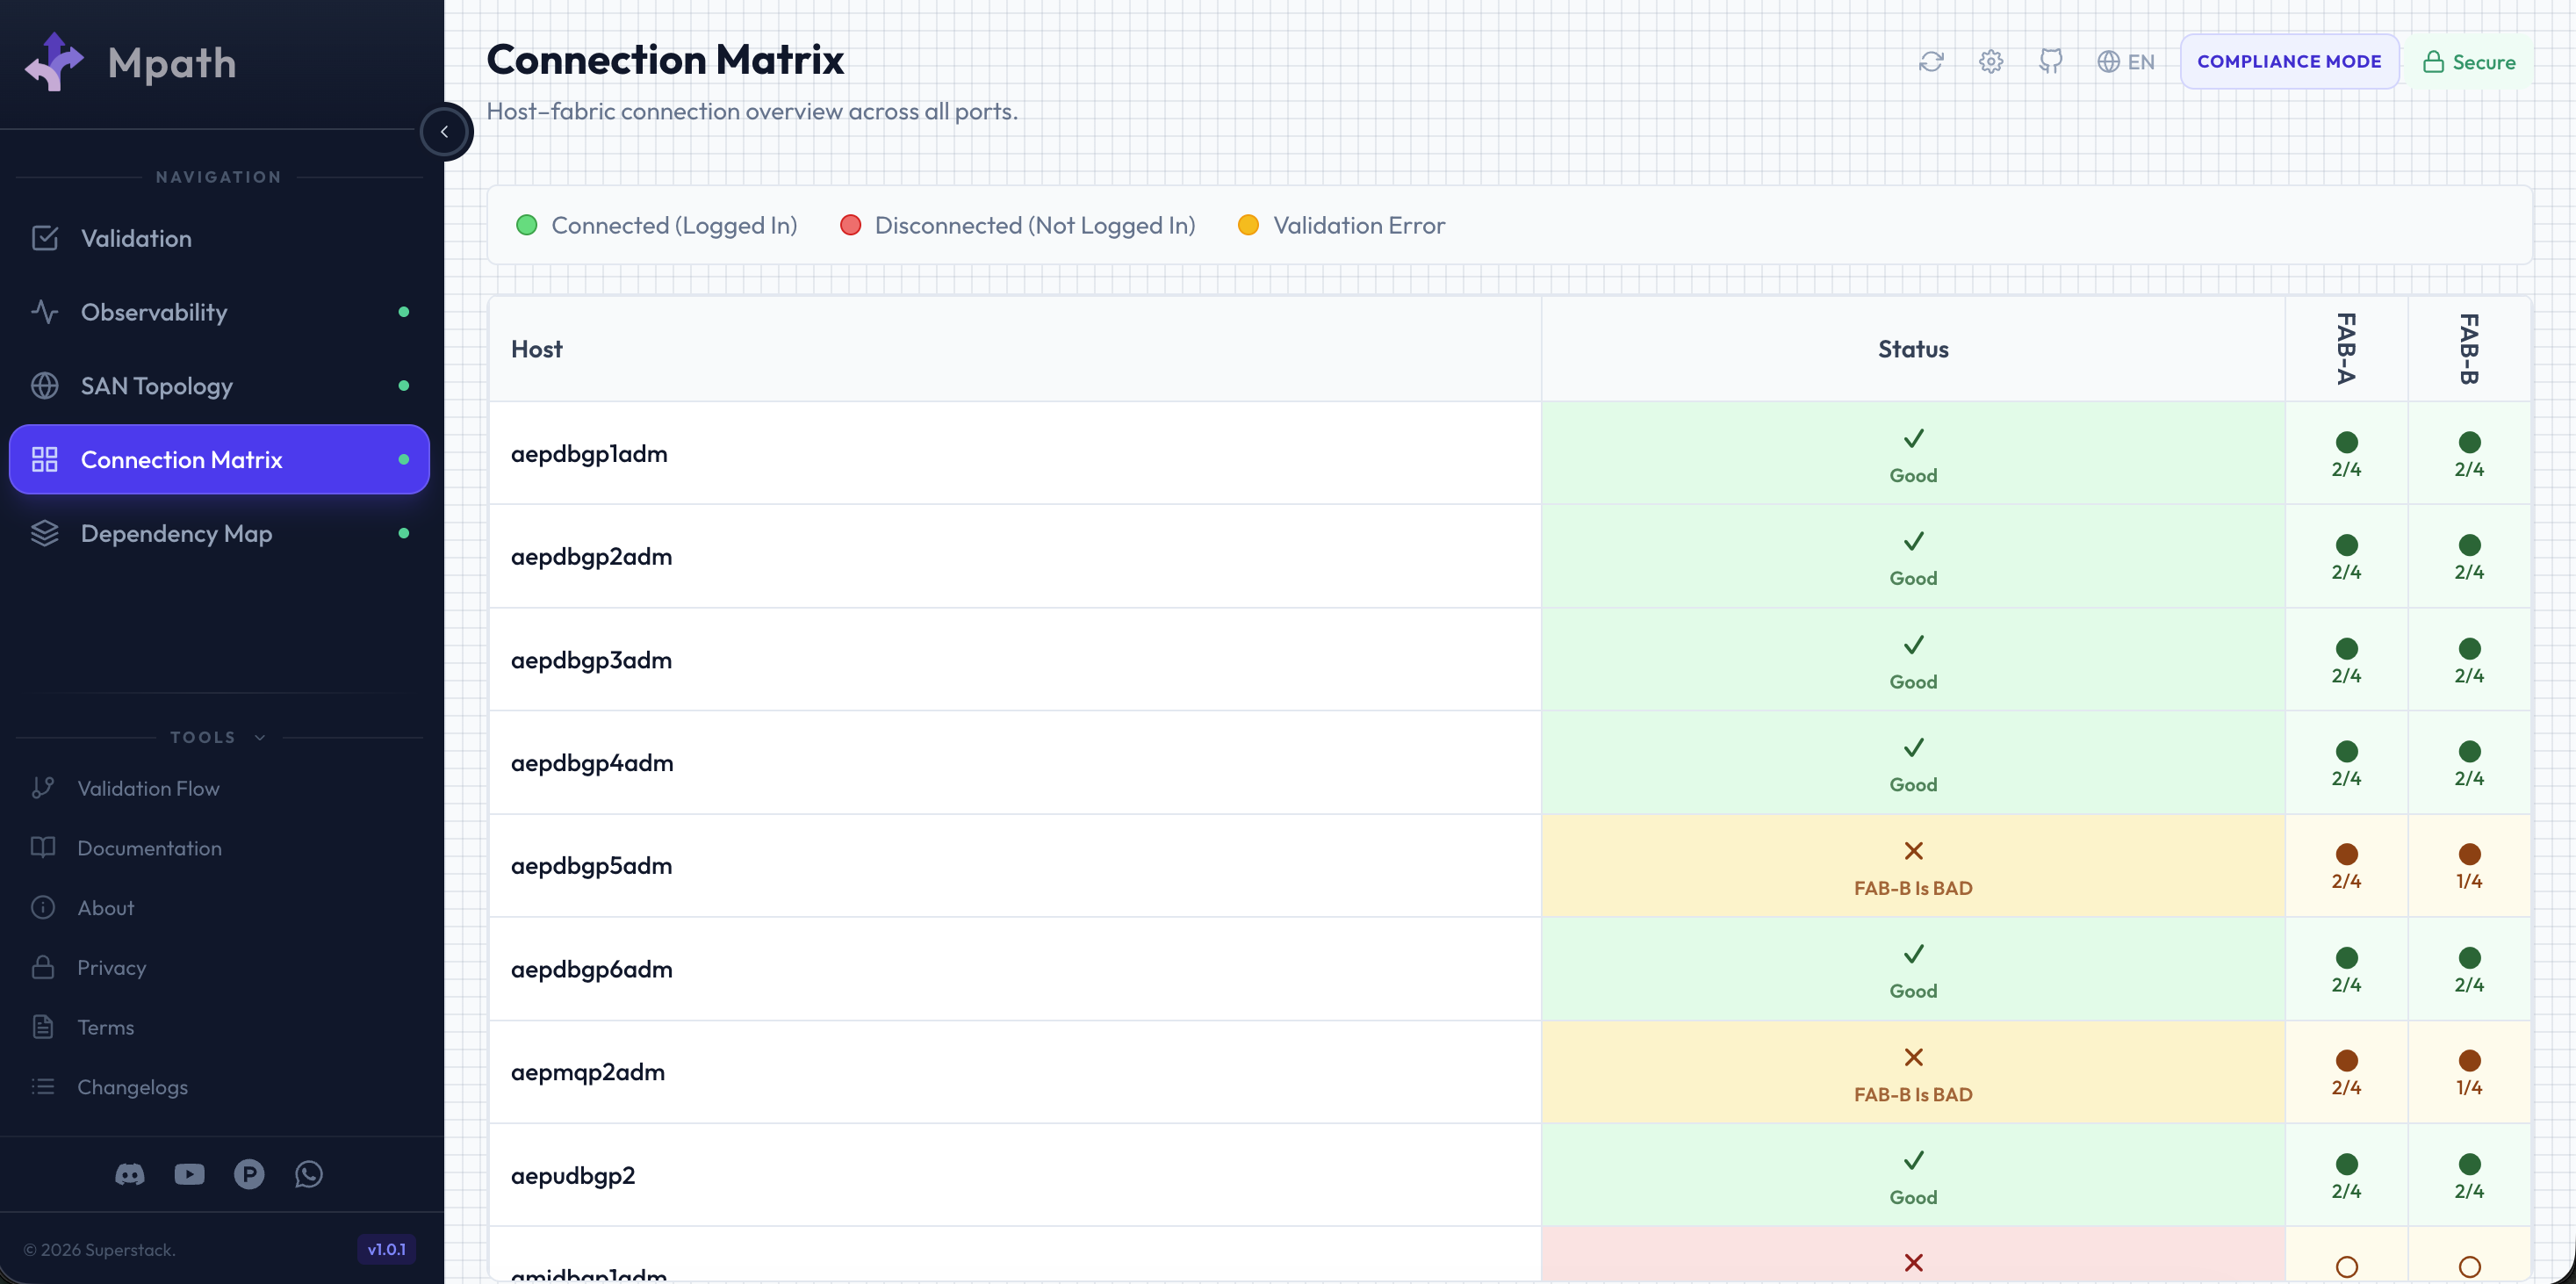Open the YouTube channel icon

(190, 1174)
